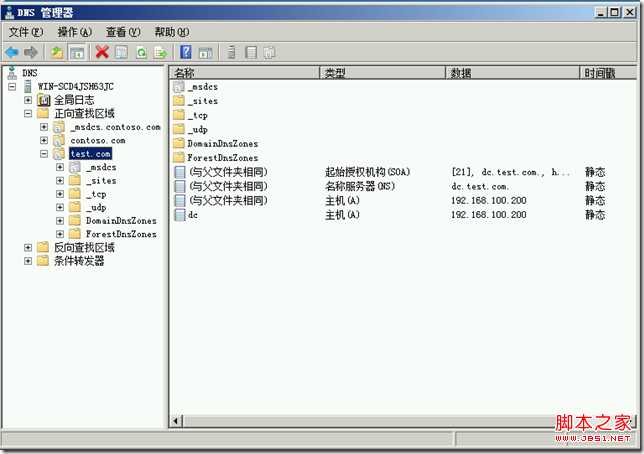This screenshot has width=644, height=454.
Task: Select the dc host (A) record name
Action: pos(193,214)
